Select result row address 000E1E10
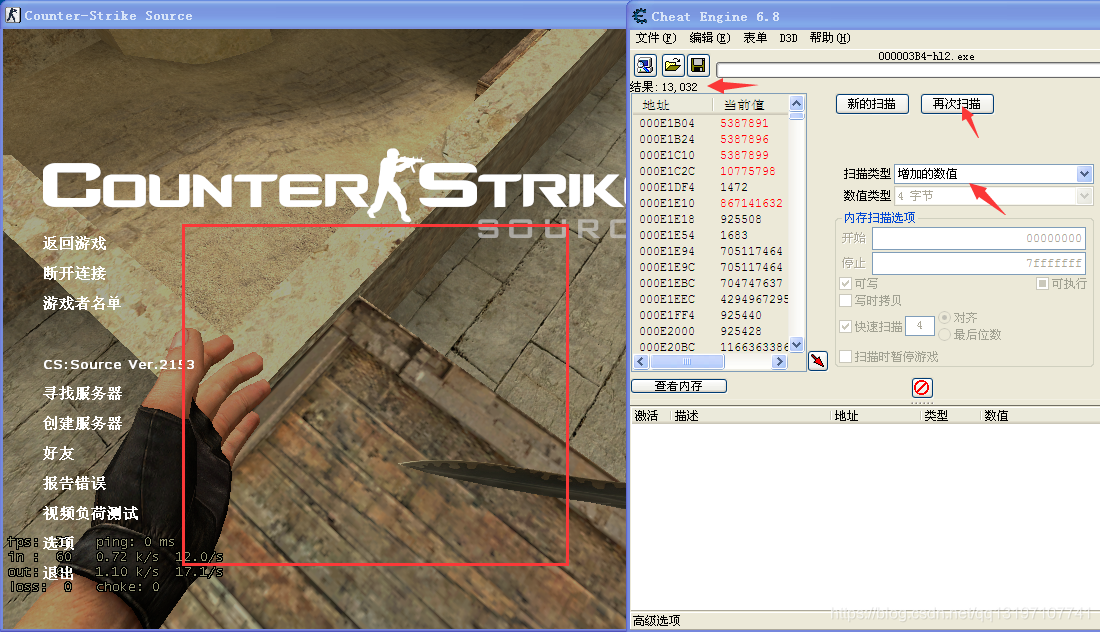Viewport: 1100px width, 632px height. point(711,203)
